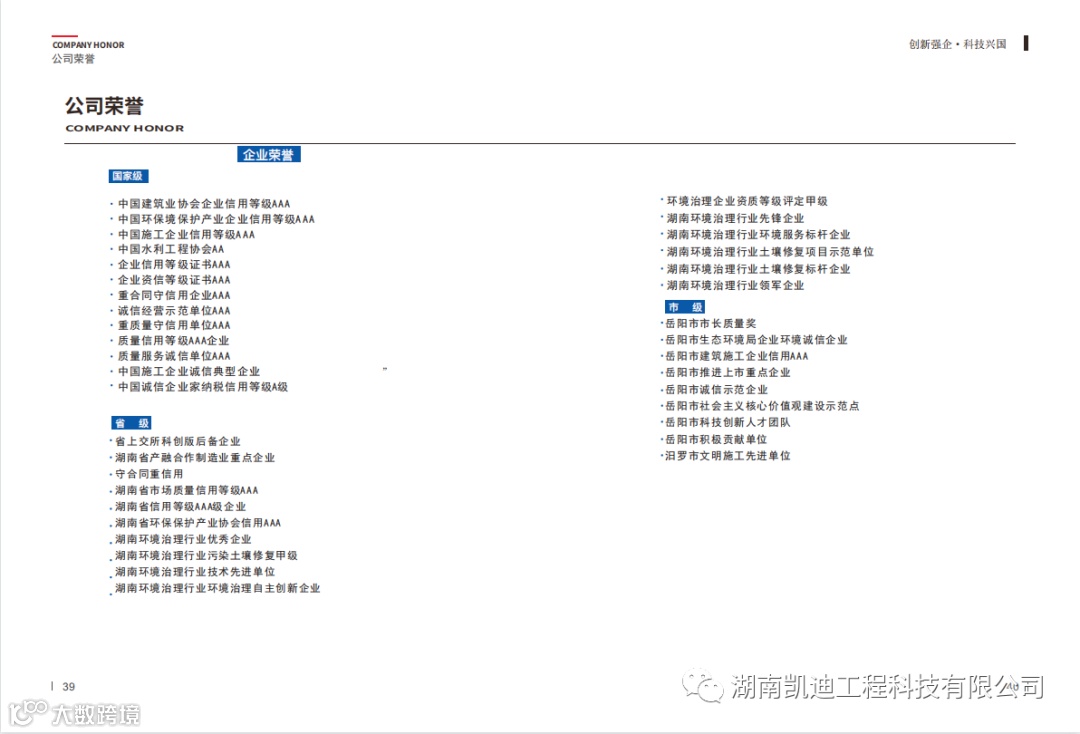Click line 湖南环境治理行业技术先进单位
Screen dimensions: 1080x734
[x=195, y=572]
